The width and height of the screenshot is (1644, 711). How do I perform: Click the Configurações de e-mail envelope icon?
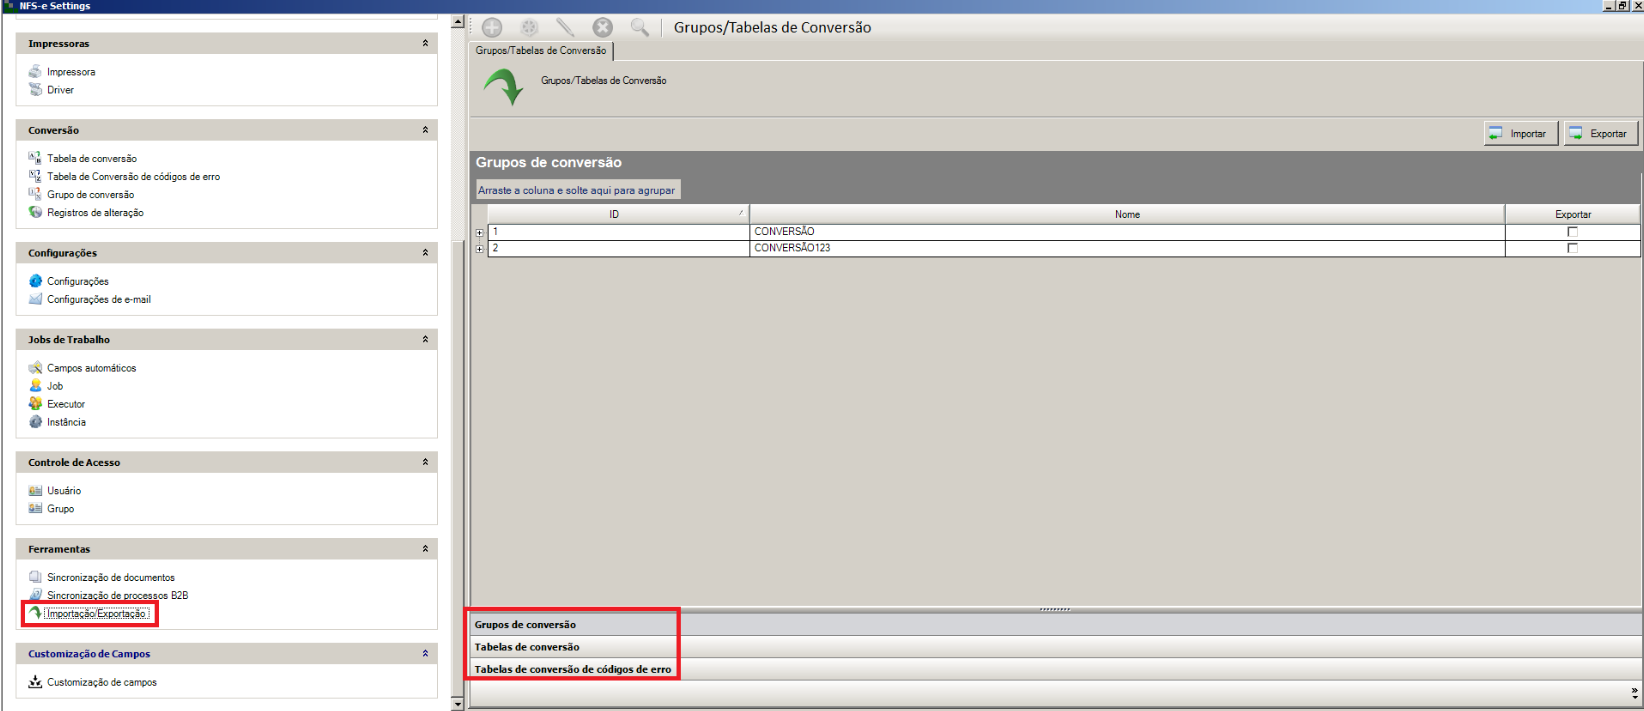[35, 299]
